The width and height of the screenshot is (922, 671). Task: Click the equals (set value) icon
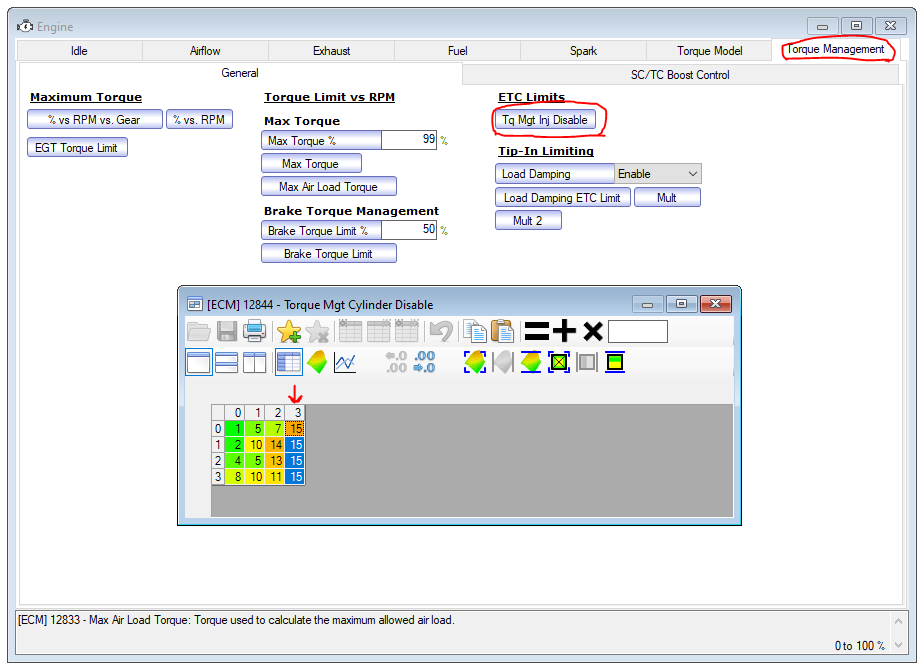pyautogui.click(x=536, y=332)
